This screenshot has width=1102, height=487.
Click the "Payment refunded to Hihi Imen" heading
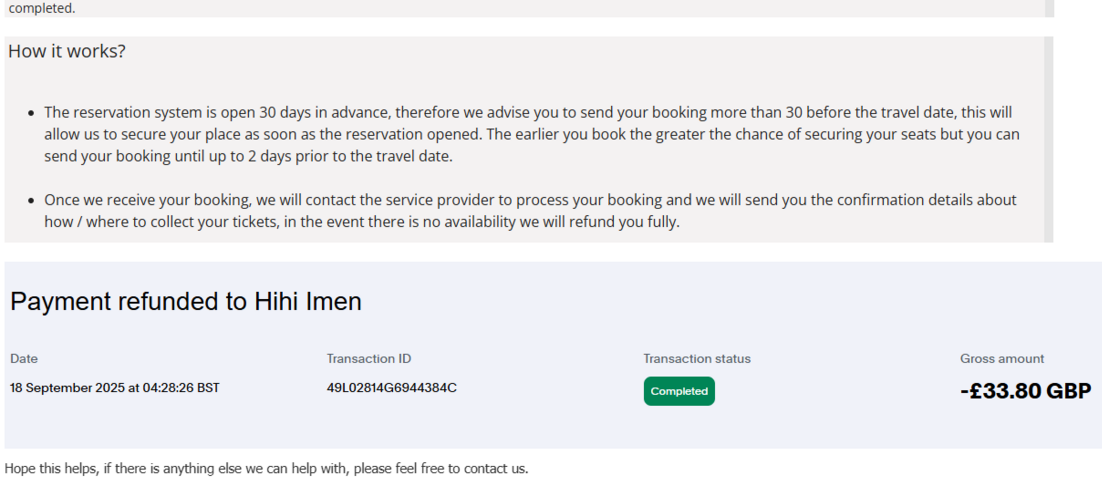click(x=186, y=301)
